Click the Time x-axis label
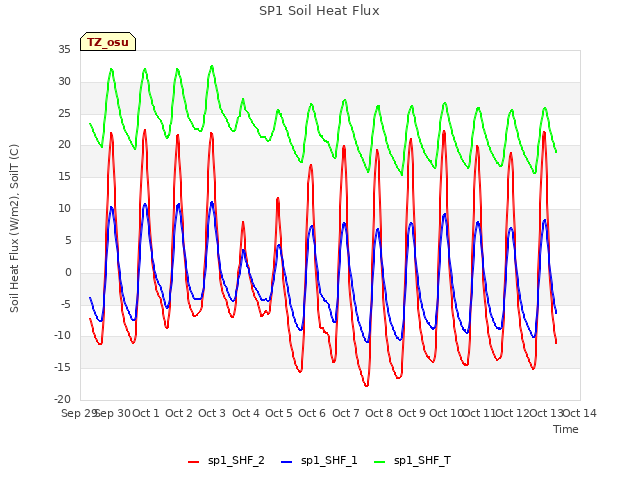This screenshot has width=640, height=480. (x=566, y=429)
